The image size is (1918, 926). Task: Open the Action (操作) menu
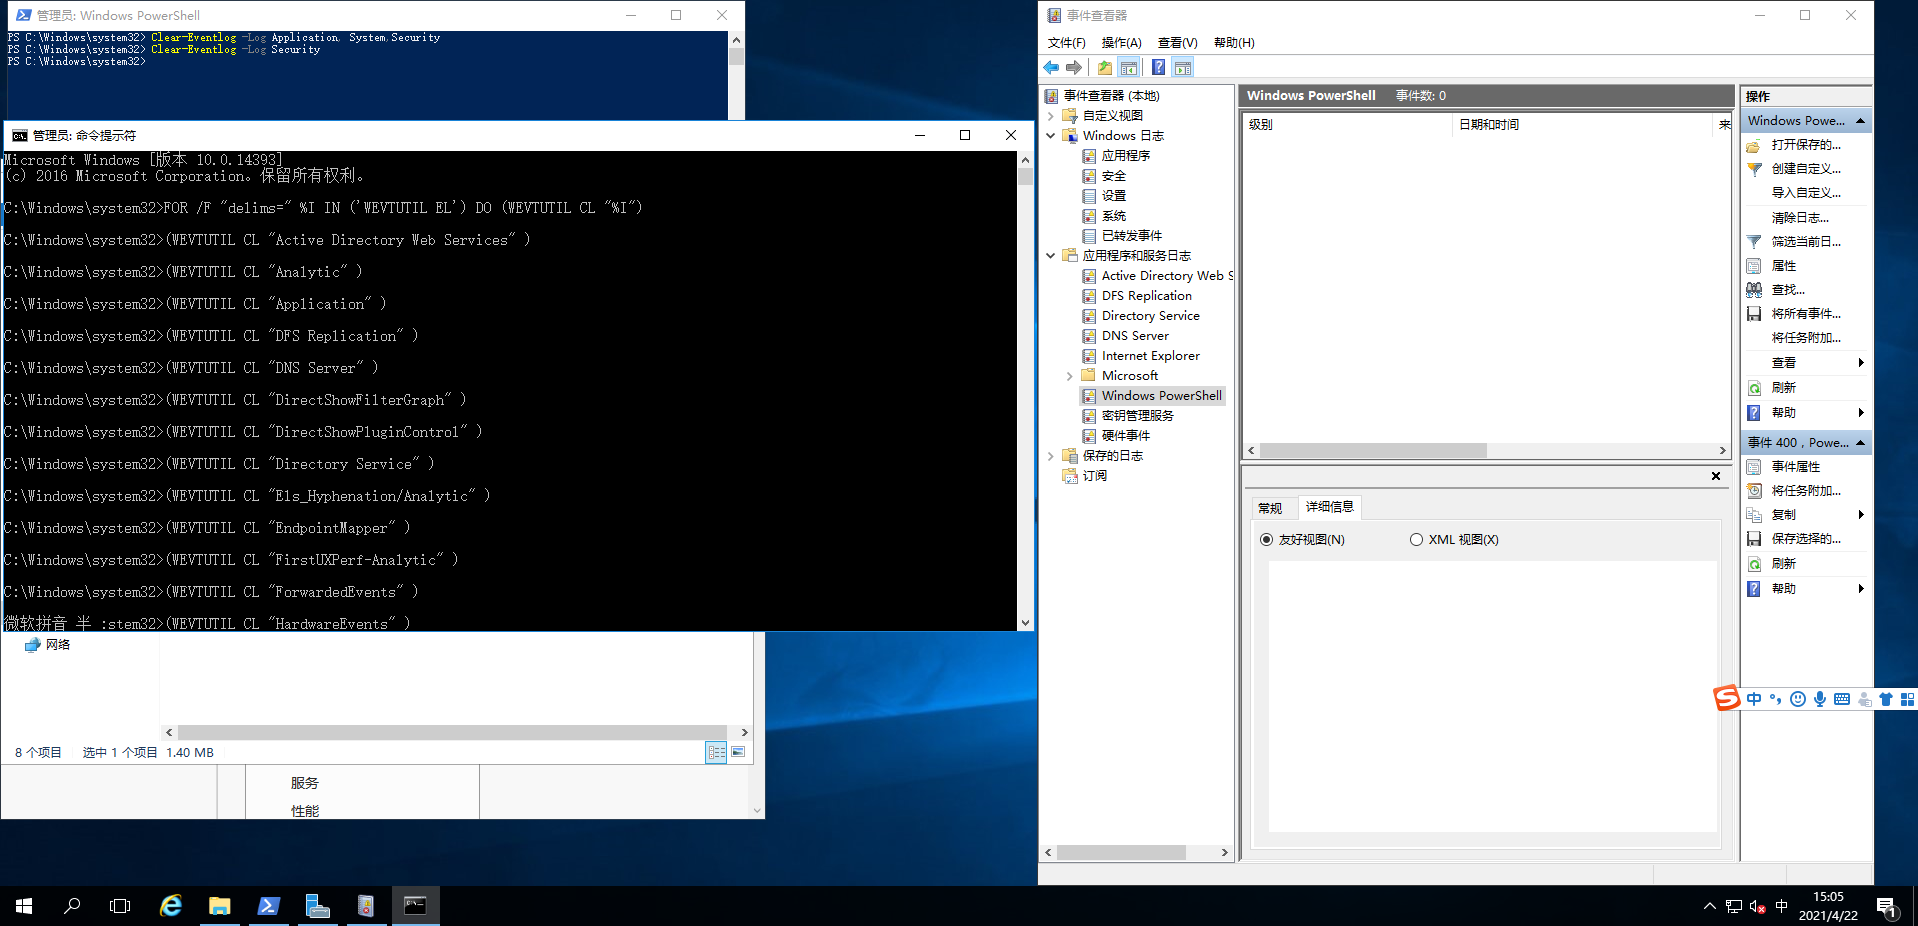1121,43
